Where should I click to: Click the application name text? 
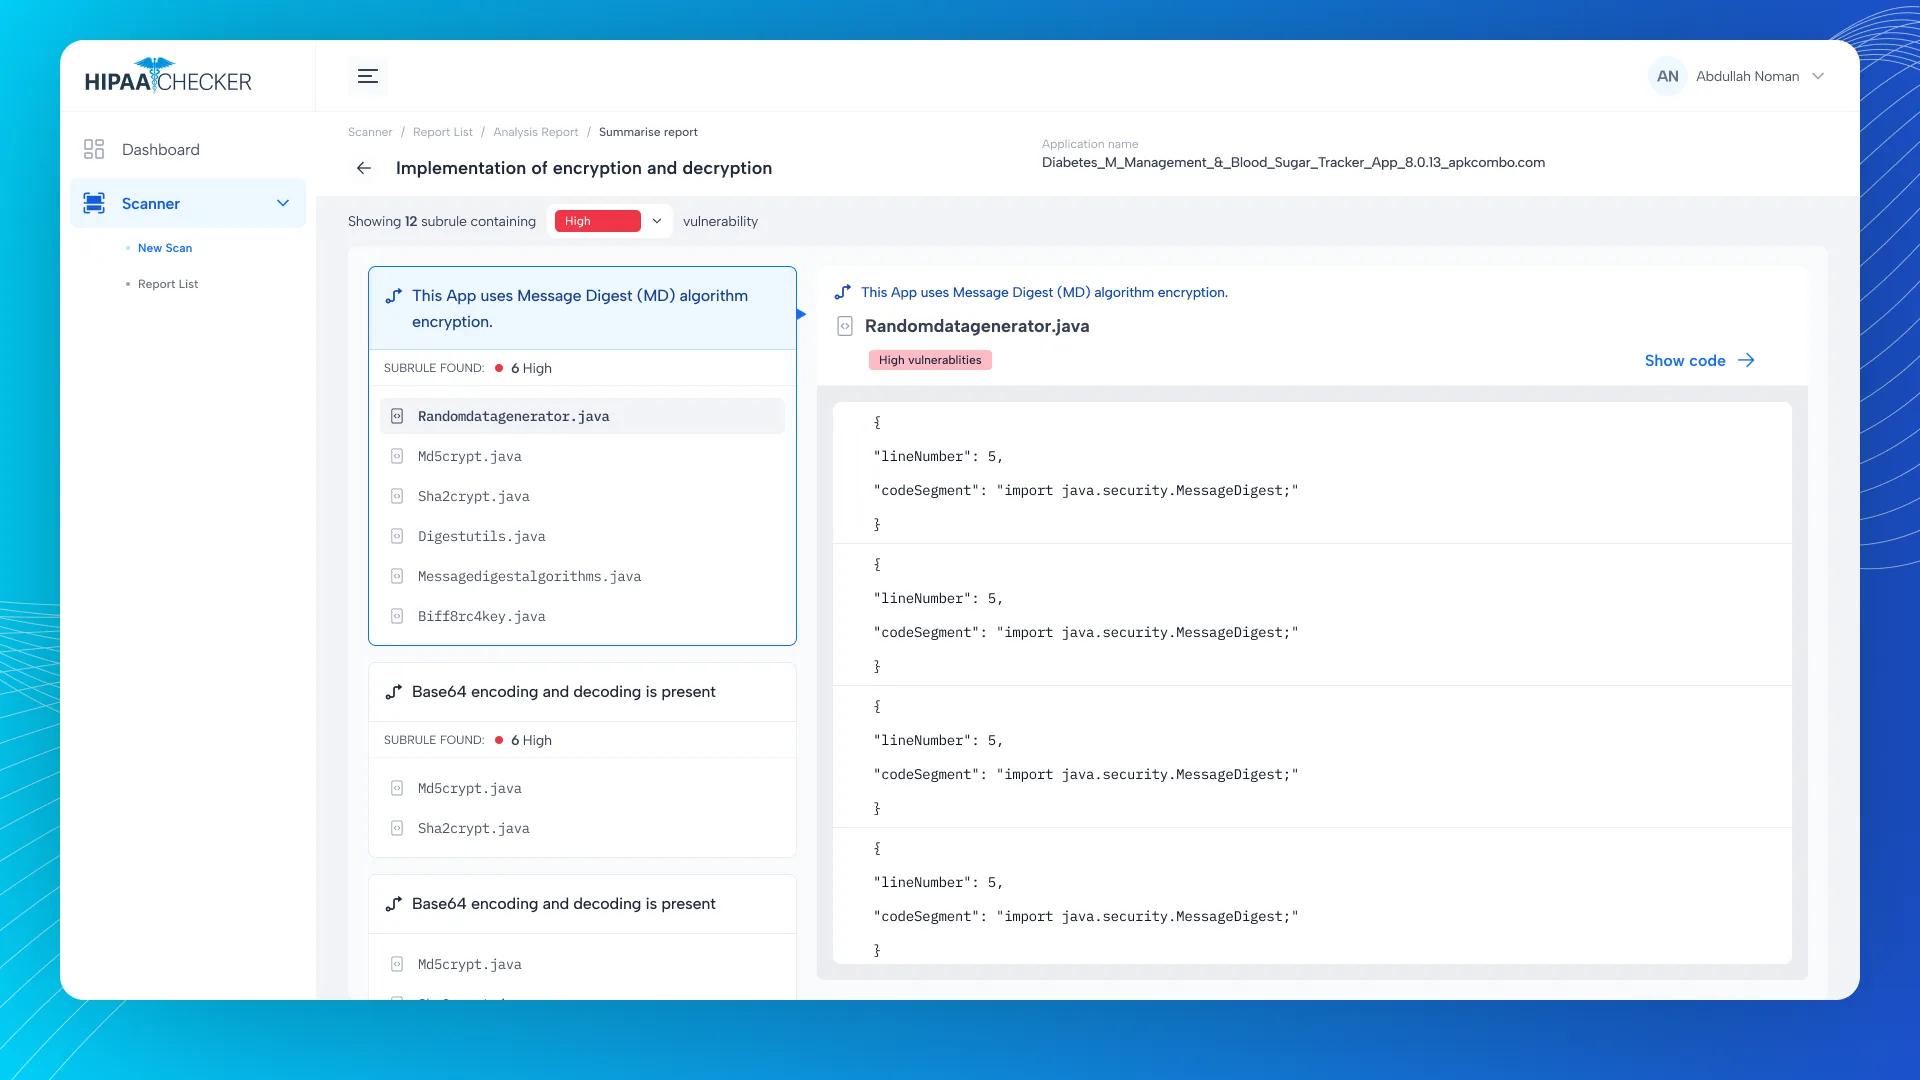click(x=1293, y=162)
